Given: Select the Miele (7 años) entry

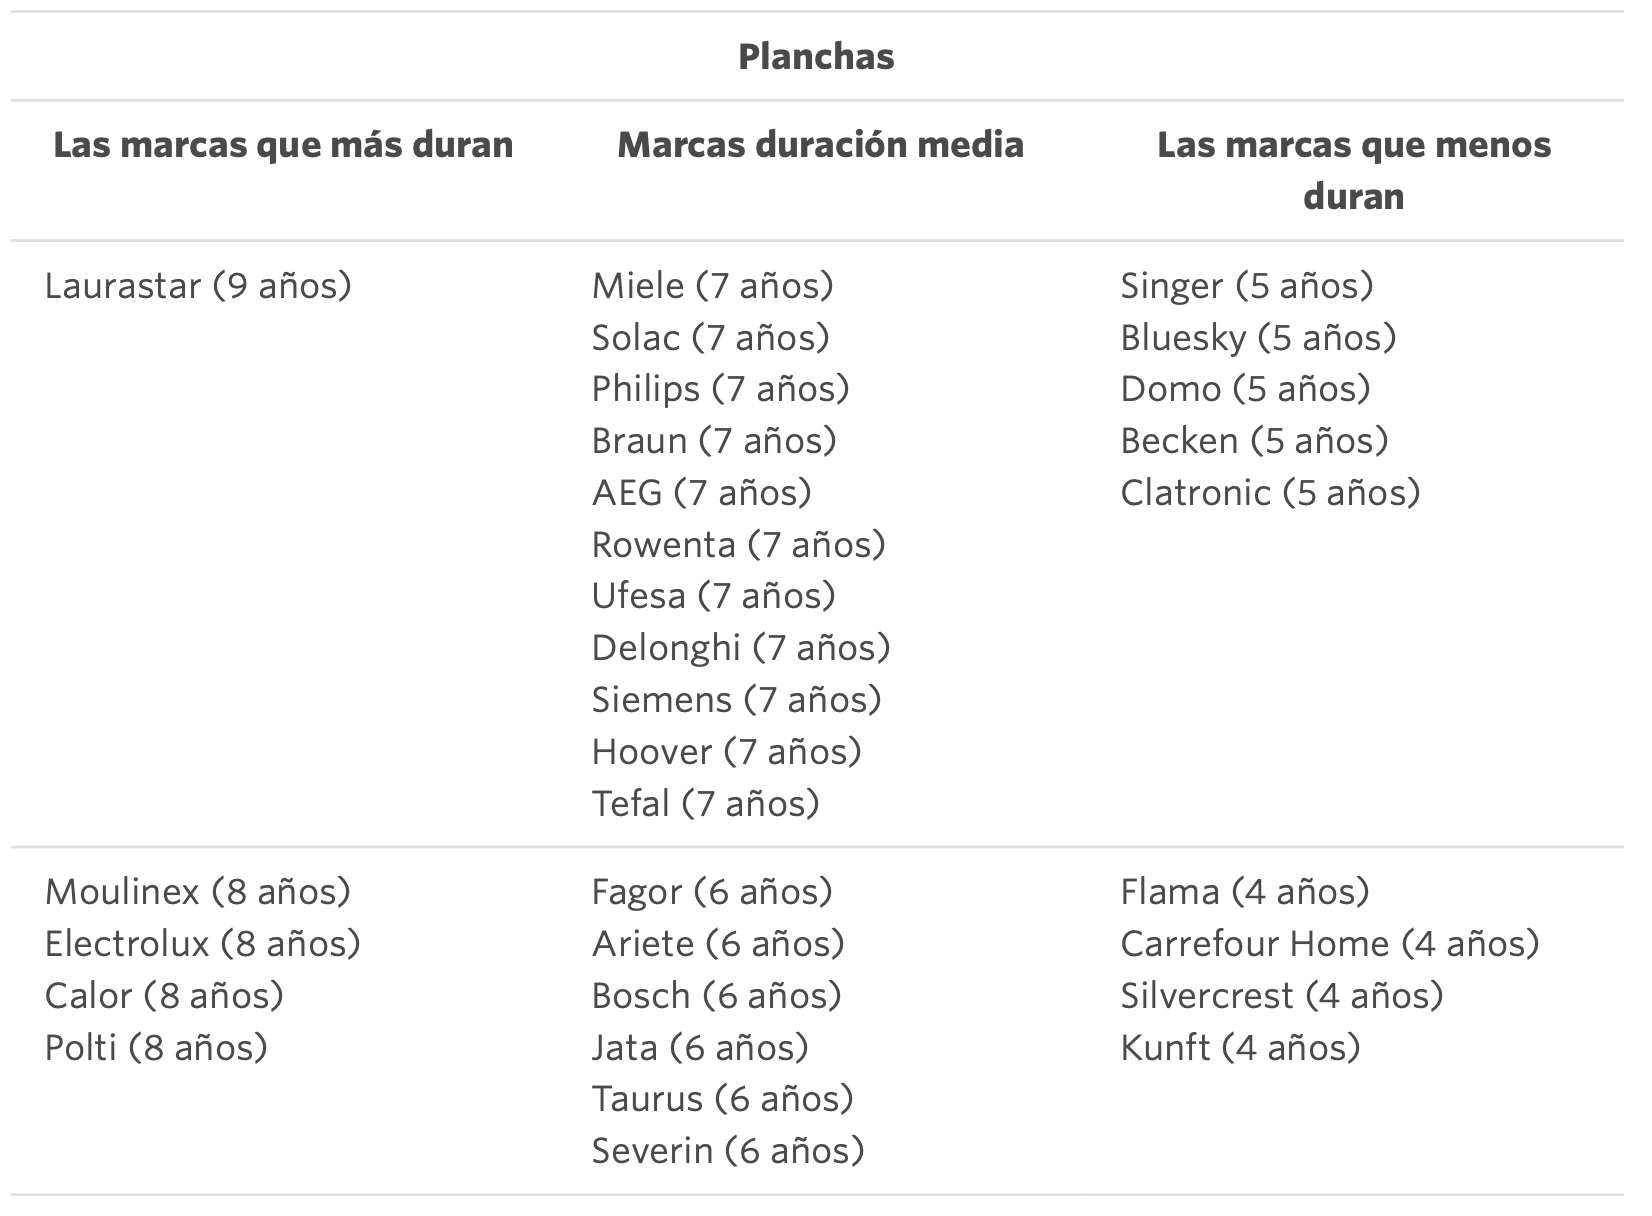Looking at the screenshot, I should [x=712, y=286].
